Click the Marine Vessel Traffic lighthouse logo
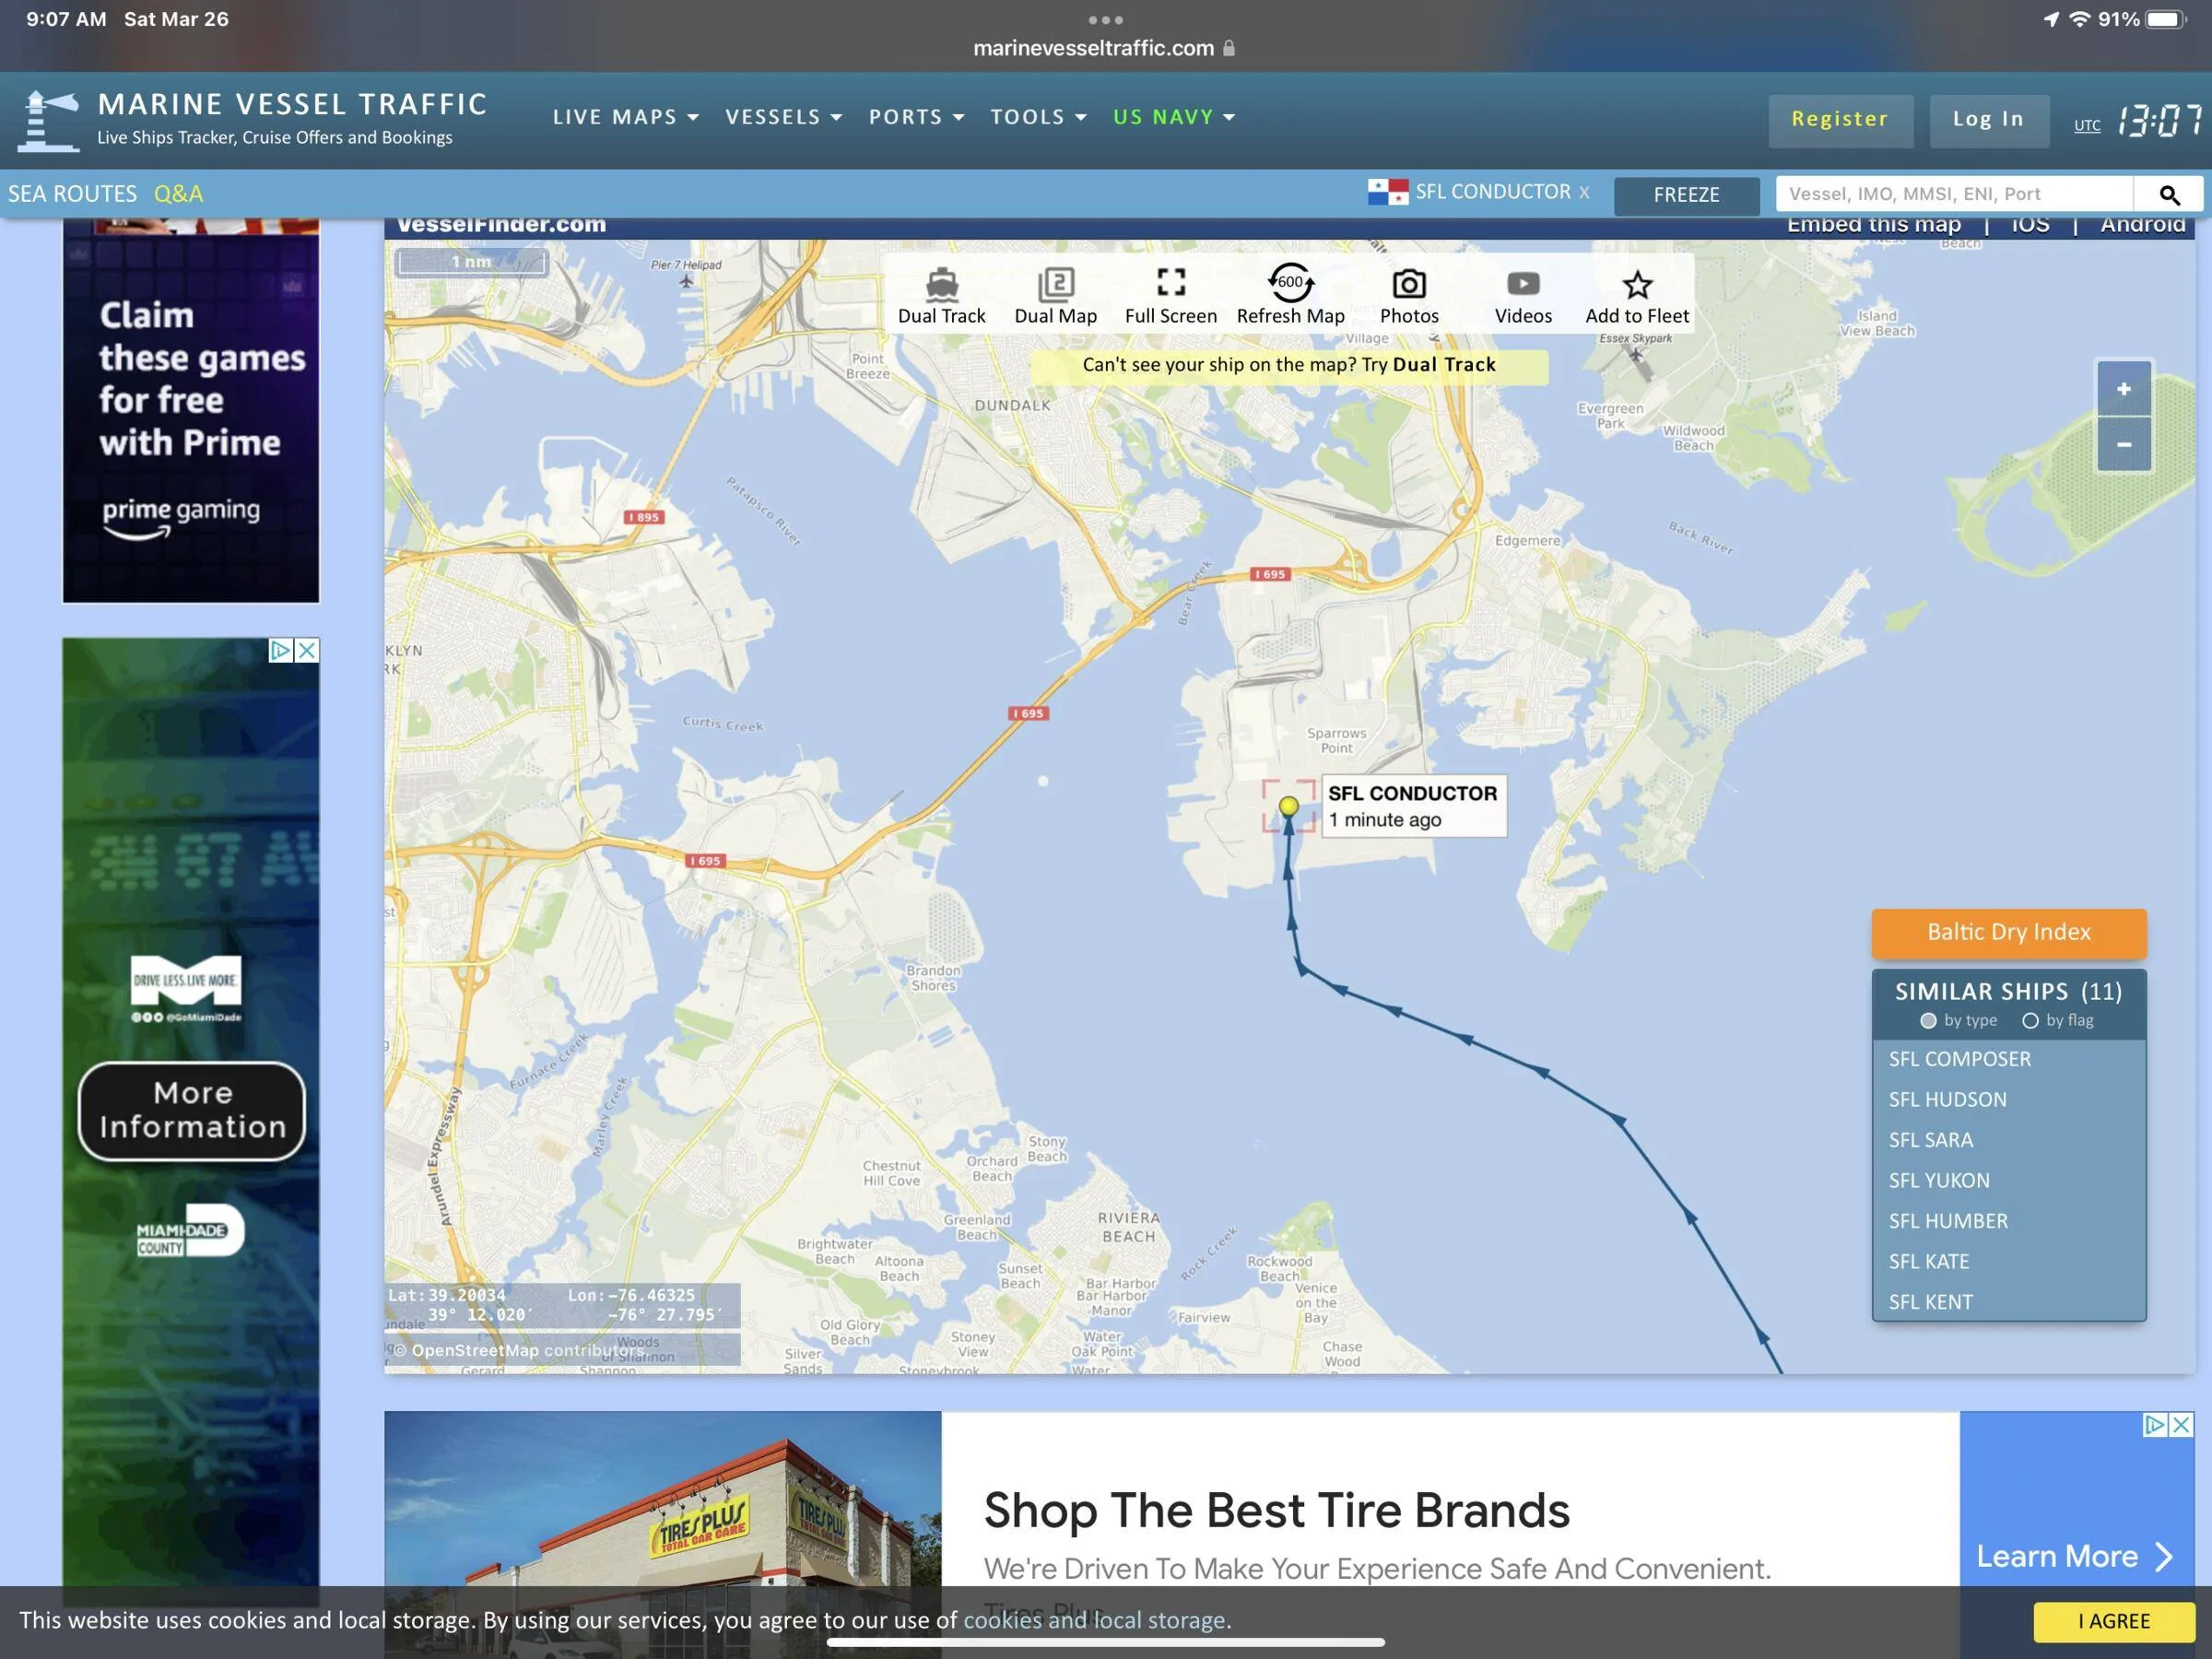Viewport: 2212px width, 1659px height. [x=49, y=121]
